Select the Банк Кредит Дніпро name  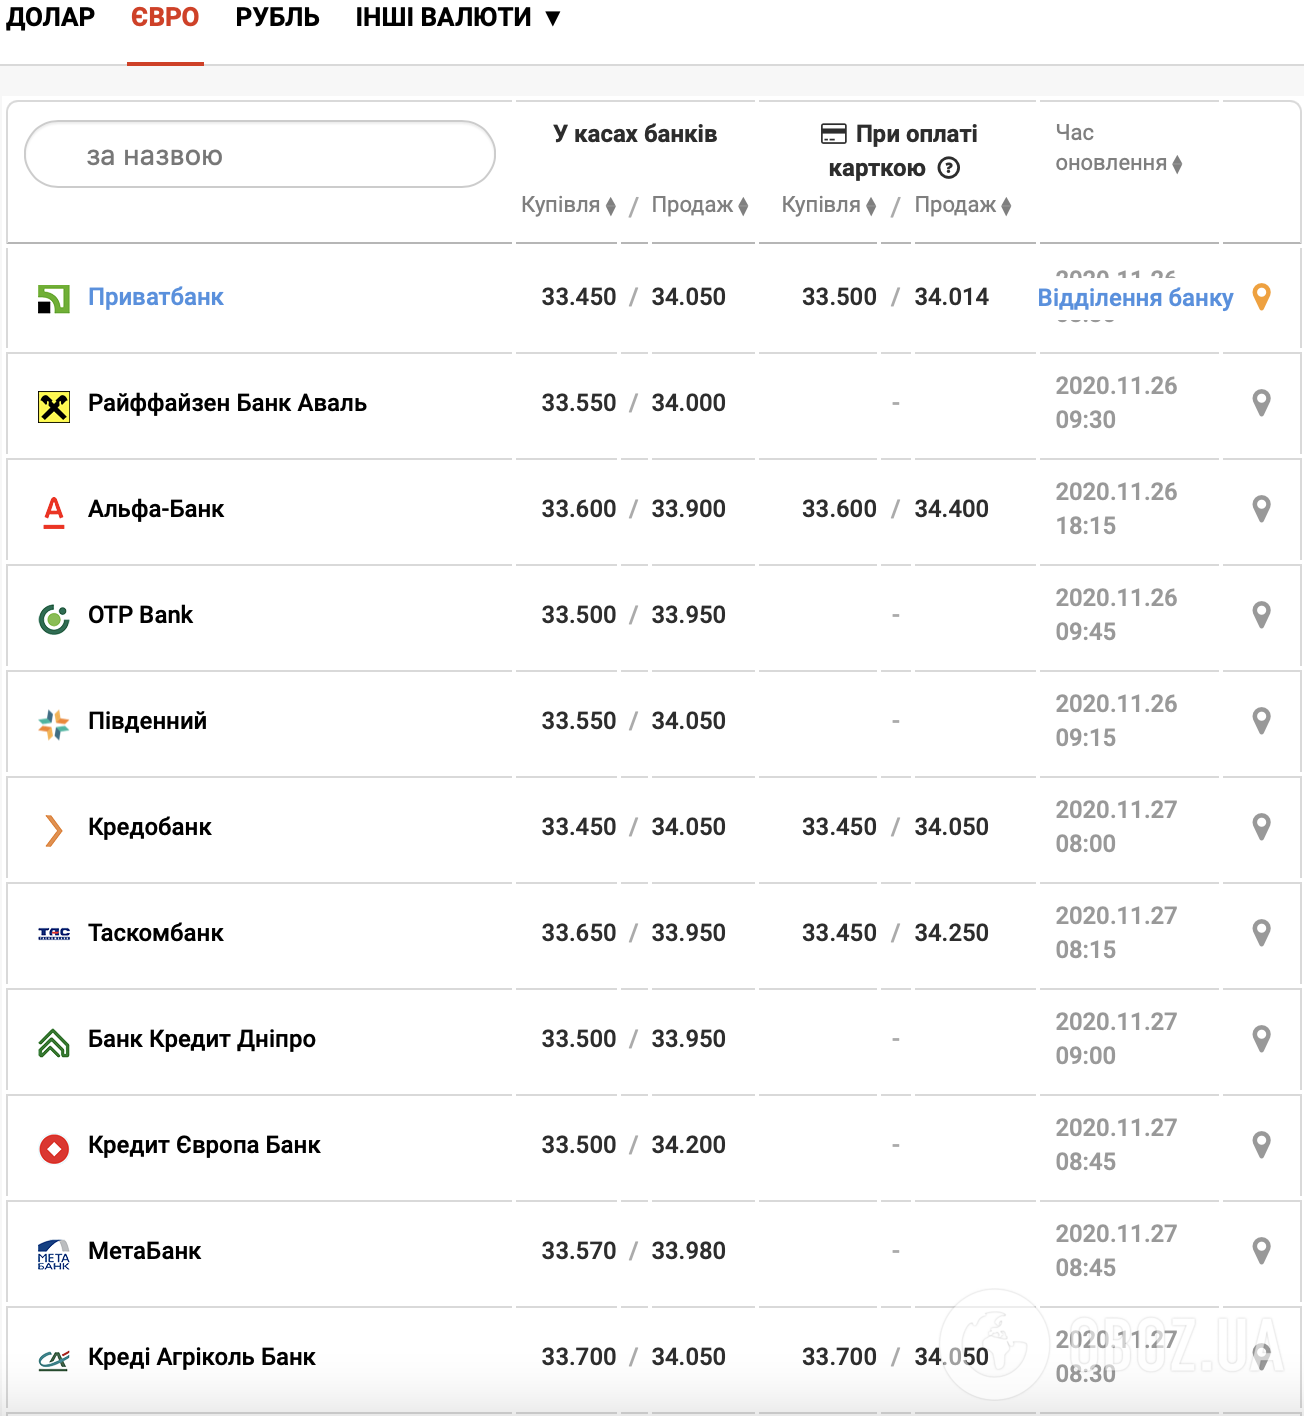(202, 1039)
